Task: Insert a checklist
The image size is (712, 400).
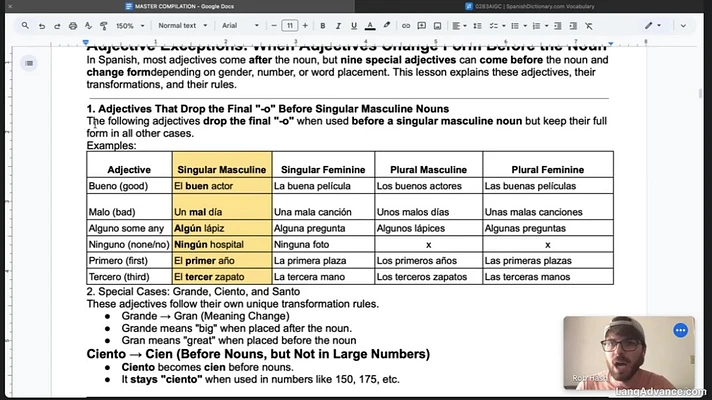Action: click(493, 26)
